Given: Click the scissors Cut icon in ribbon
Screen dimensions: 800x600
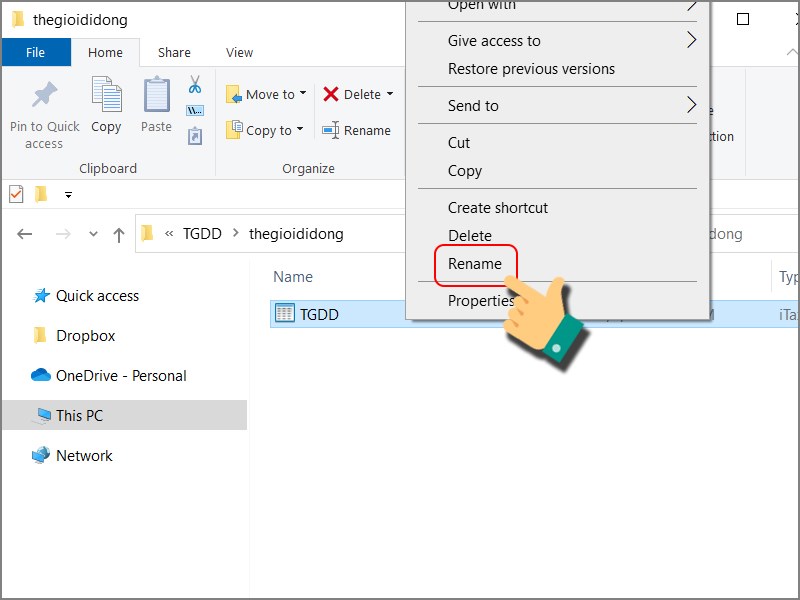Looking at the screenshot, I should (195, 84).
